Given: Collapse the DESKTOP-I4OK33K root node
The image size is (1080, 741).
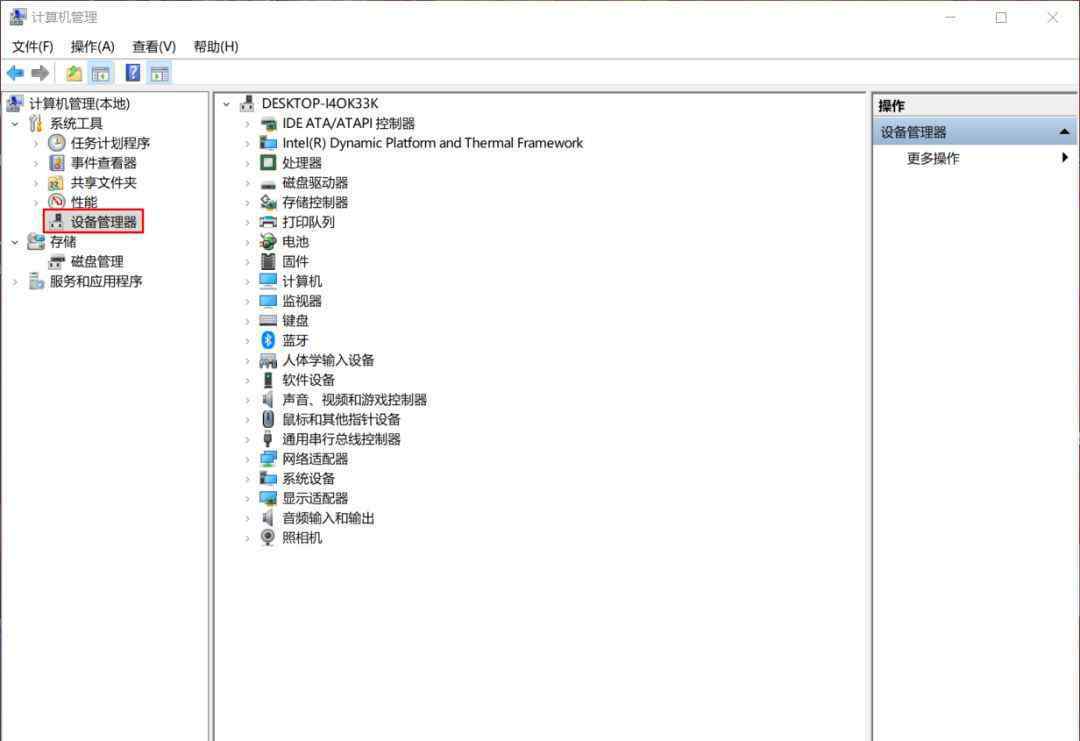Looking at the screenshot, I should coord(227,104).
